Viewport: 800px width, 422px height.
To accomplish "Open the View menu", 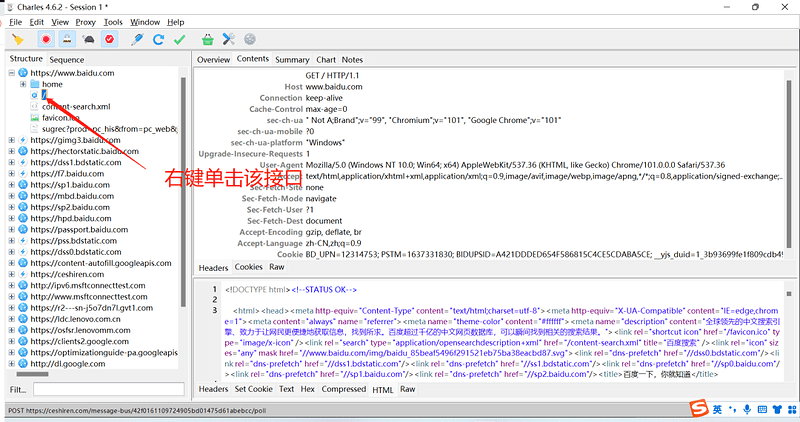I will pyautogui.click(x=60, y=22).
